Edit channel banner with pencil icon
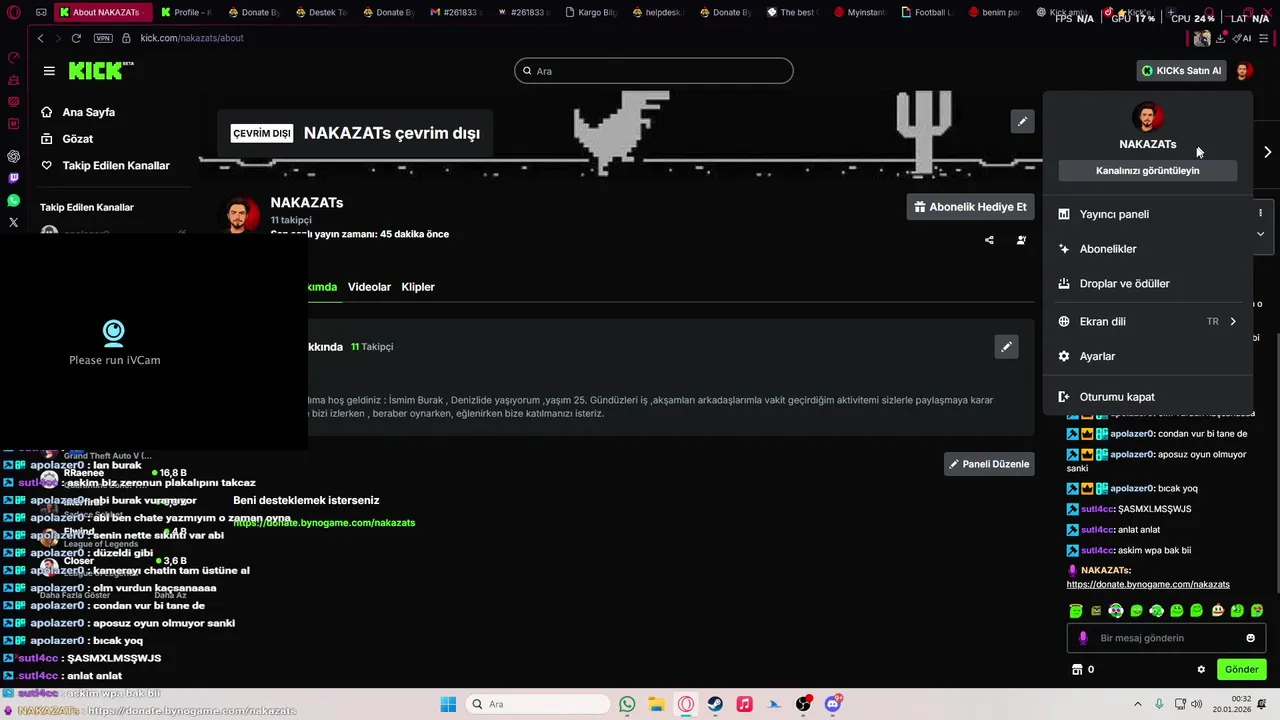 1022,121
